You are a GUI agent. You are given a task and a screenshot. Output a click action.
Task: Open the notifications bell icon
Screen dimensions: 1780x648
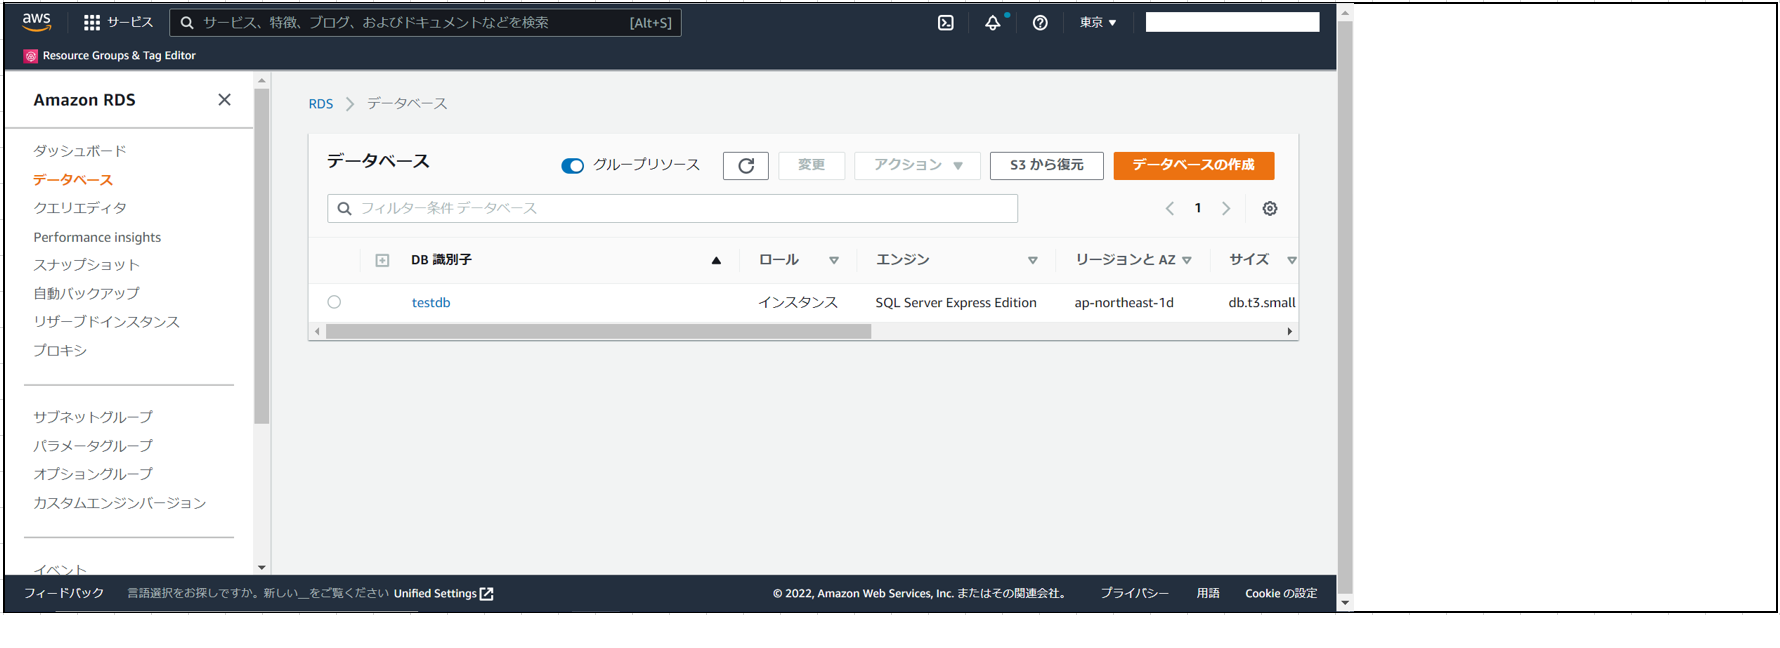[993, 22]
